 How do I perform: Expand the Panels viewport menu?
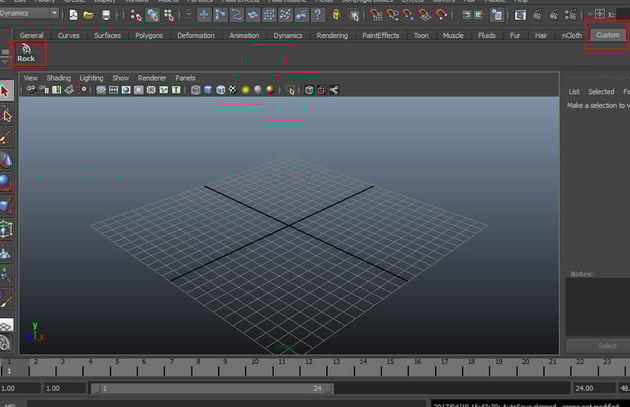pos(185,77)
